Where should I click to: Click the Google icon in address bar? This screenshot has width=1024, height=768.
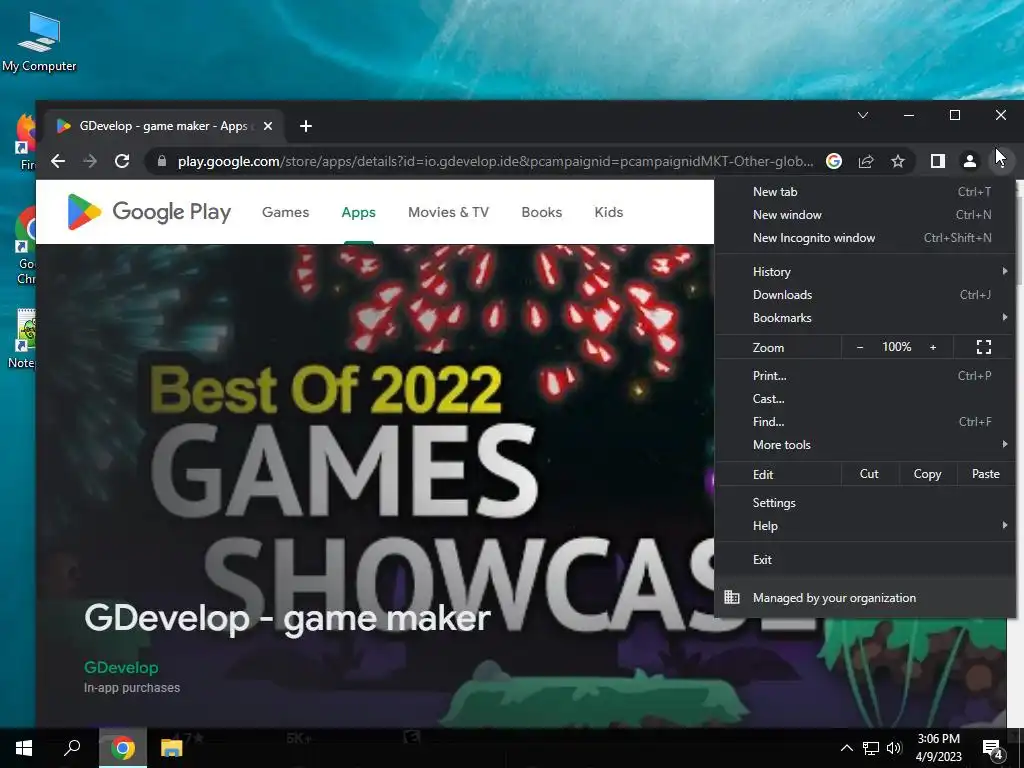pos(834,161)
